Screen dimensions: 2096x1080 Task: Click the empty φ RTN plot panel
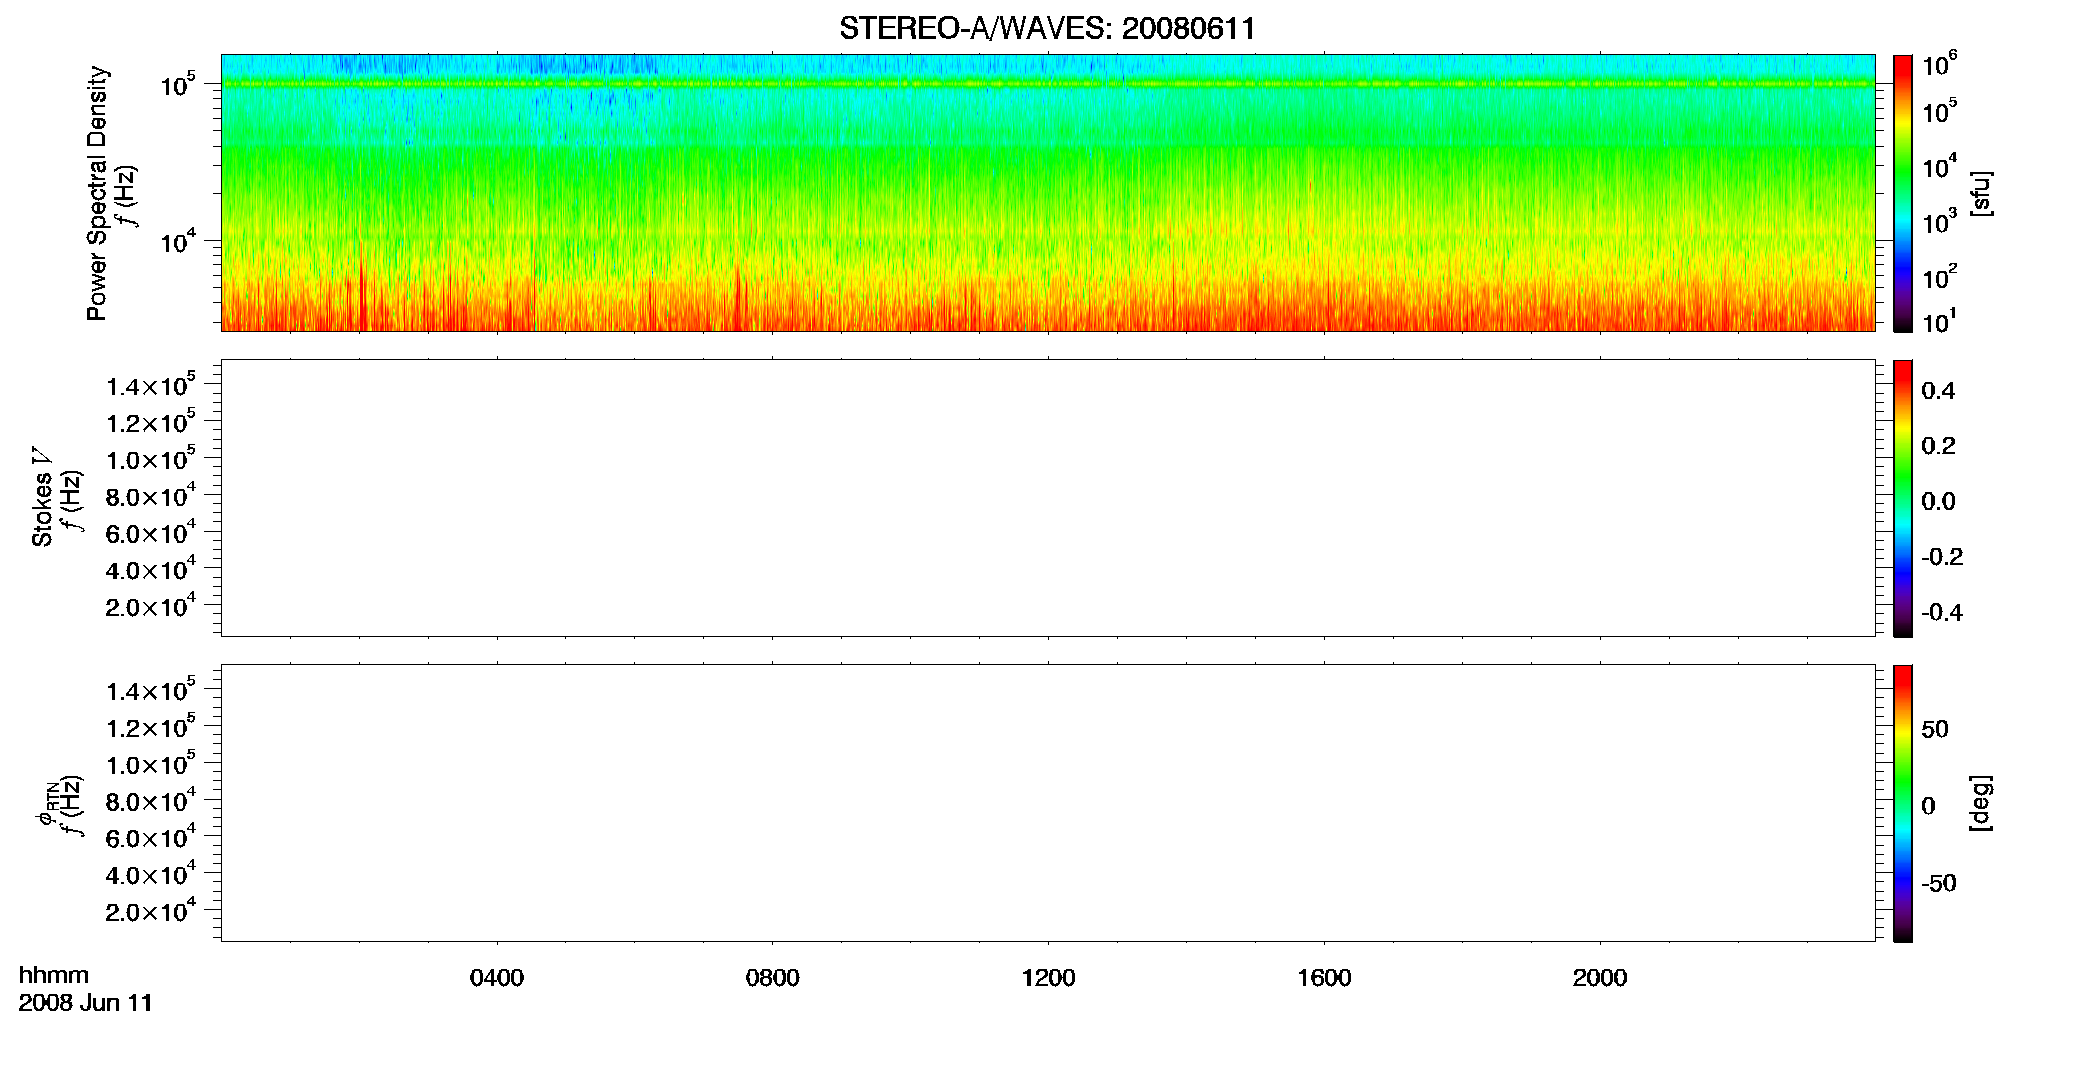click(x=1047, y=802)
